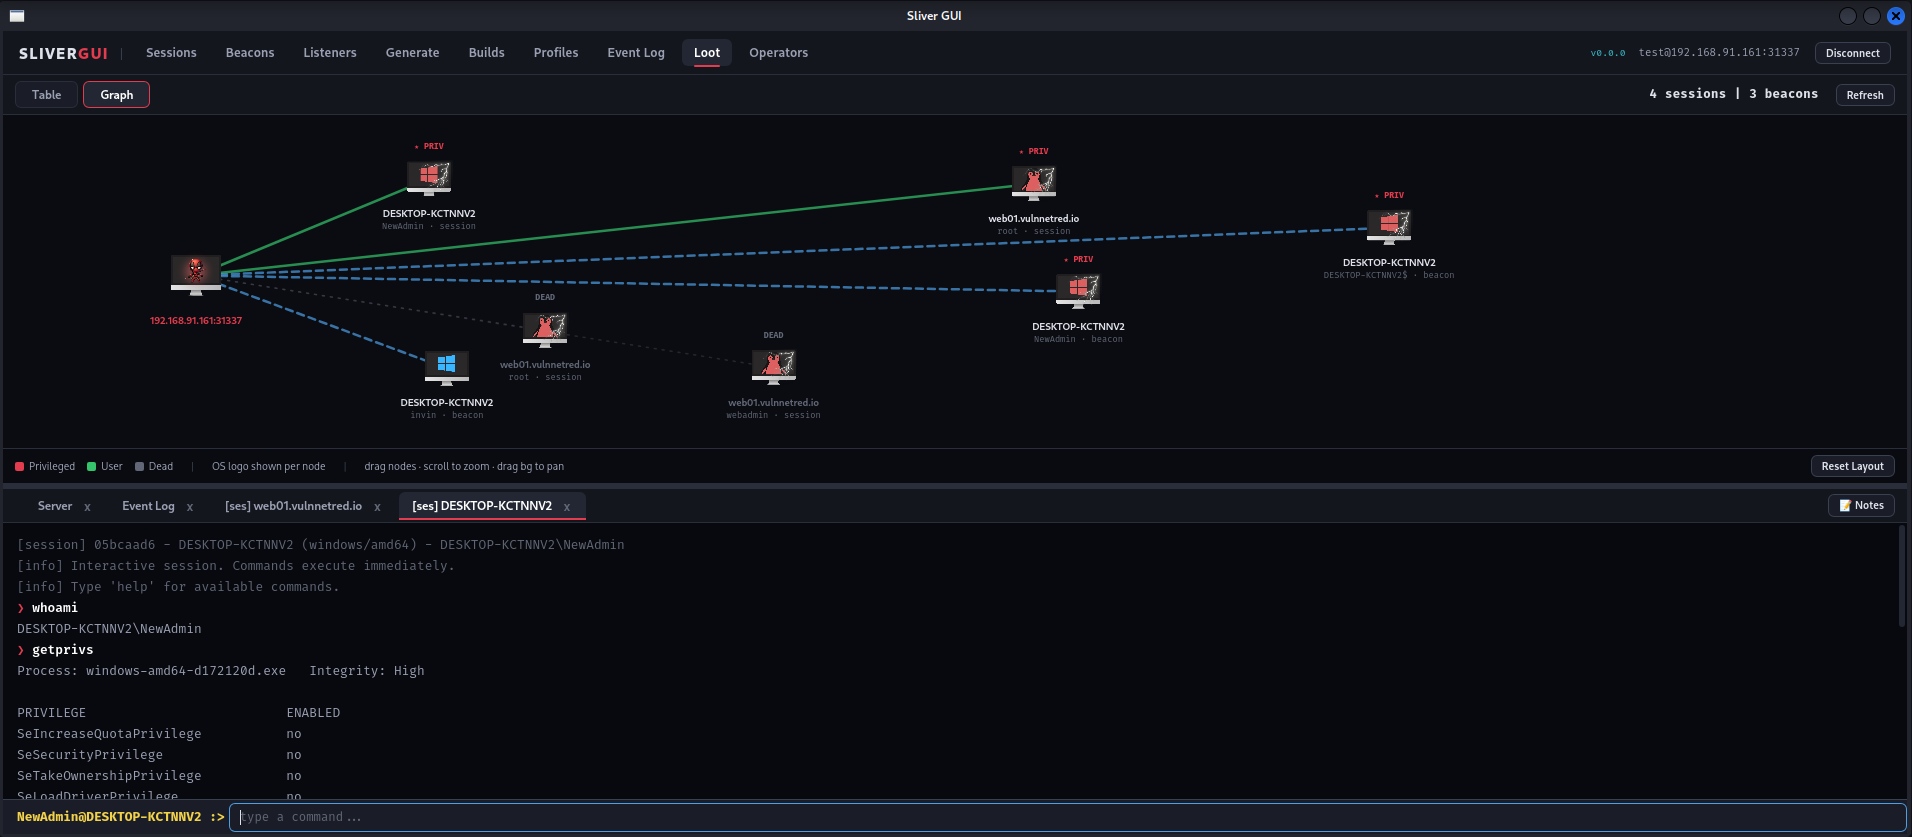Go to the Profiles tab
Screen dimensions: 1912x837
(556, 53)
